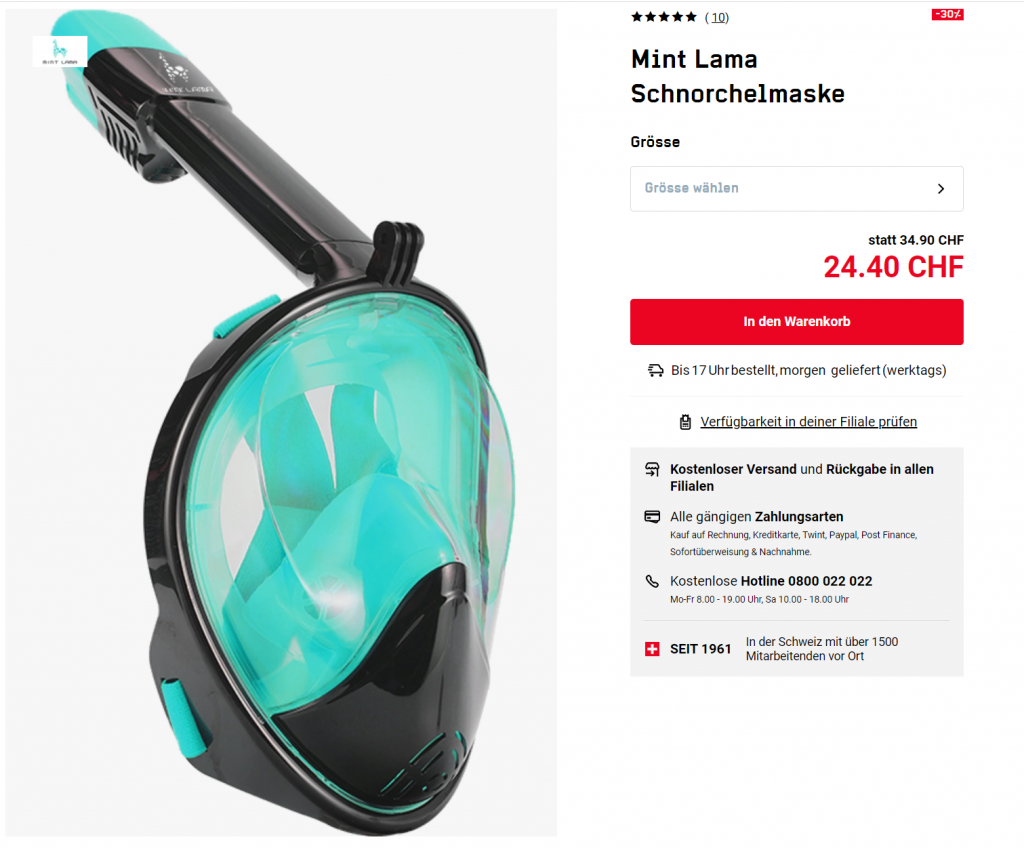Click the delivery truck icon
This screenshot has height=848, width=1024.
(656, 370)
